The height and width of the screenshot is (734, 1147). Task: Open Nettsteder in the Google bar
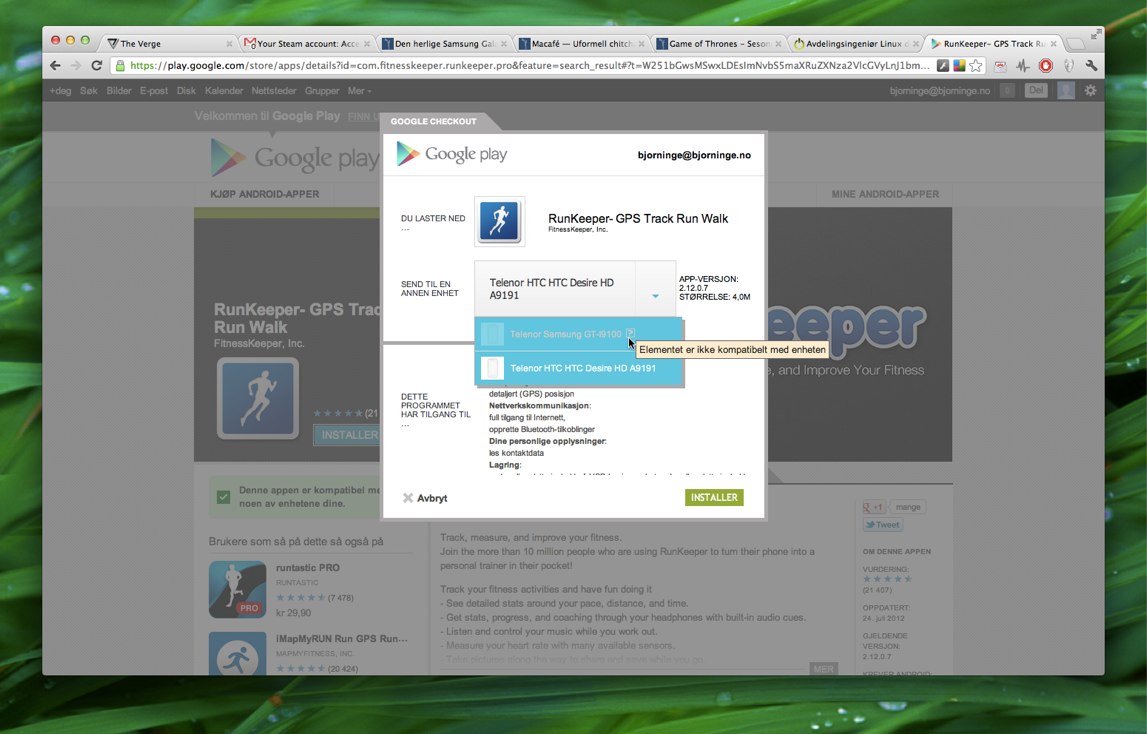click(x=274, y=91)
